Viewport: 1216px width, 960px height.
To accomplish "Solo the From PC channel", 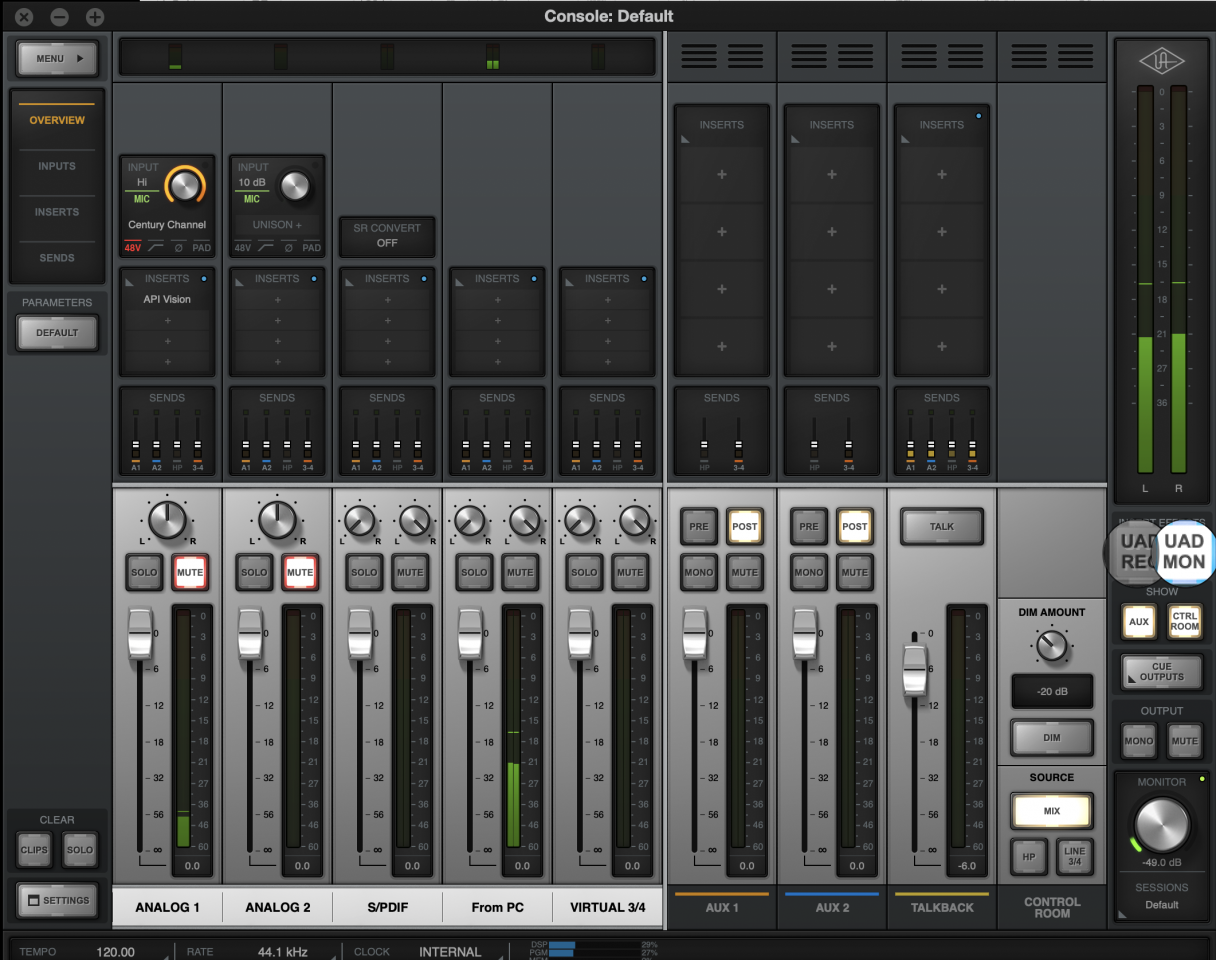I will [x=475, y=572].
